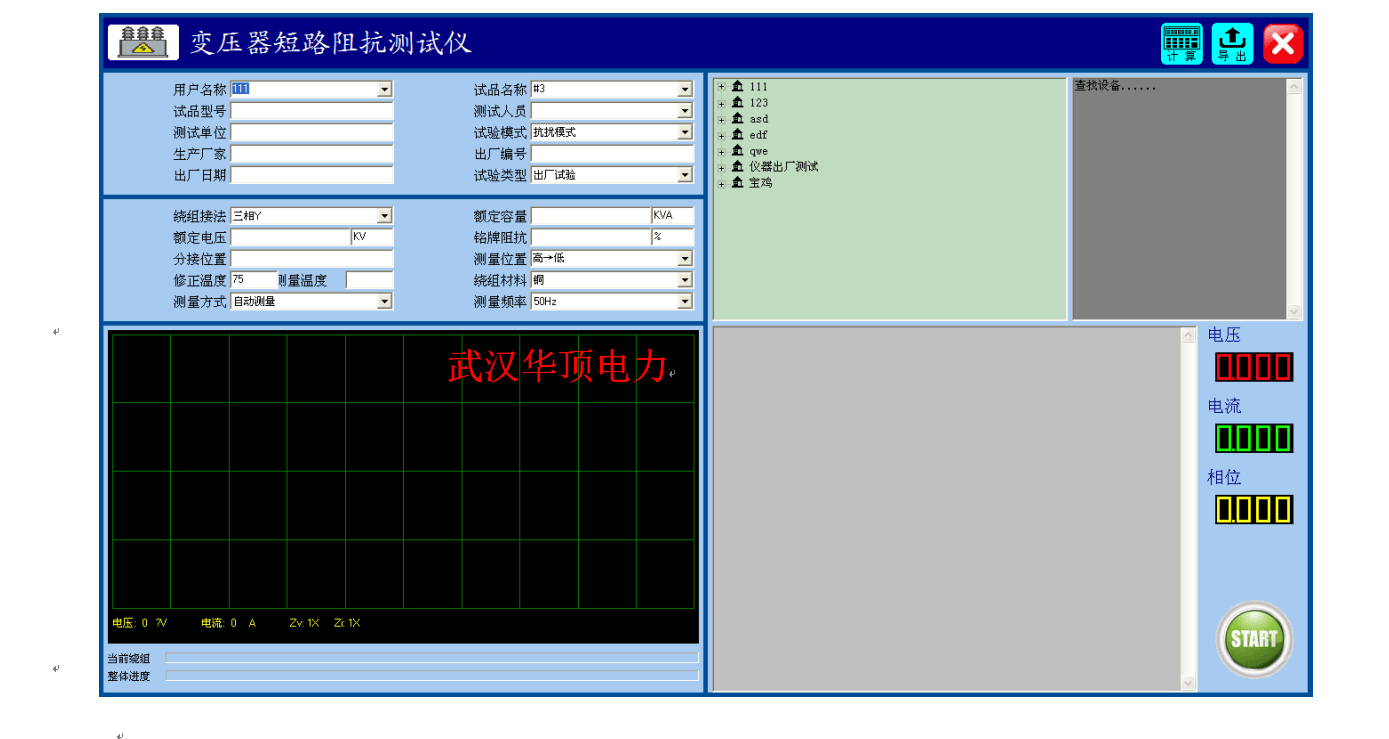This screenshot has height=739, width=1389.
Task: Click the 额定容量 input field
Action: (591, 216)
